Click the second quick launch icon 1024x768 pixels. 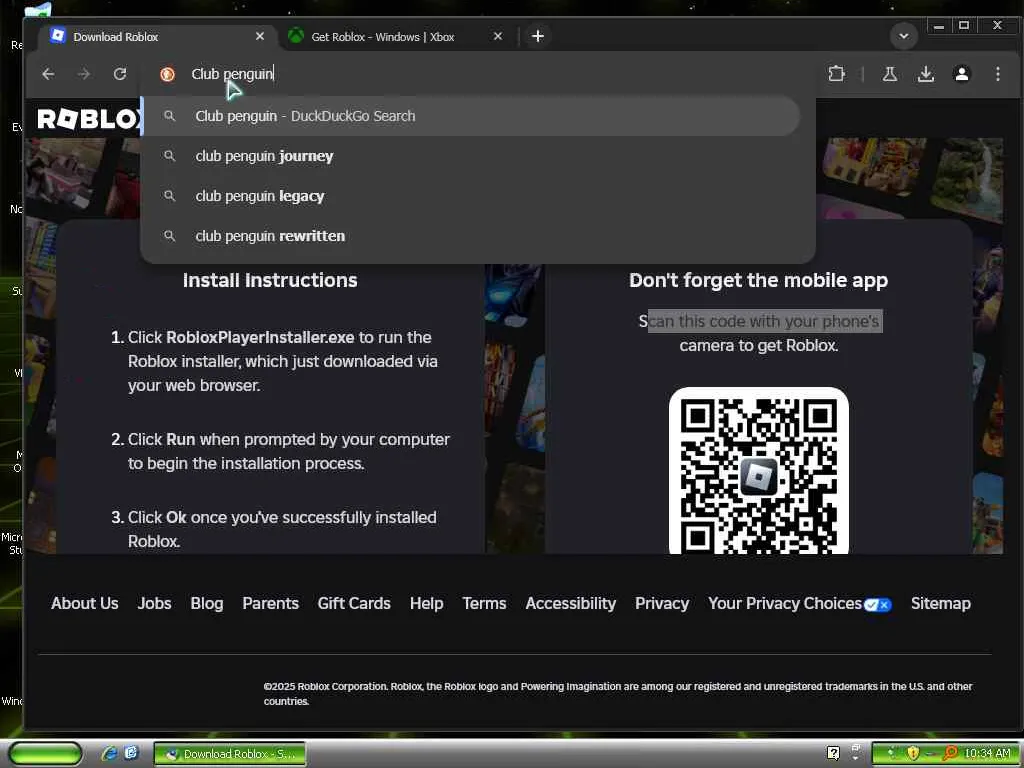tap(131, 753)
